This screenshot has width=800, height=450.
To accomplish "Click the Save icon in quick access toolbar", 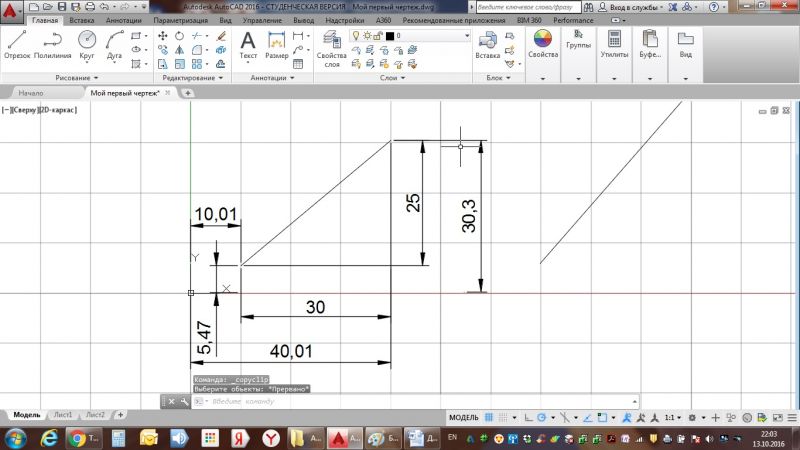I will (62, 7).
